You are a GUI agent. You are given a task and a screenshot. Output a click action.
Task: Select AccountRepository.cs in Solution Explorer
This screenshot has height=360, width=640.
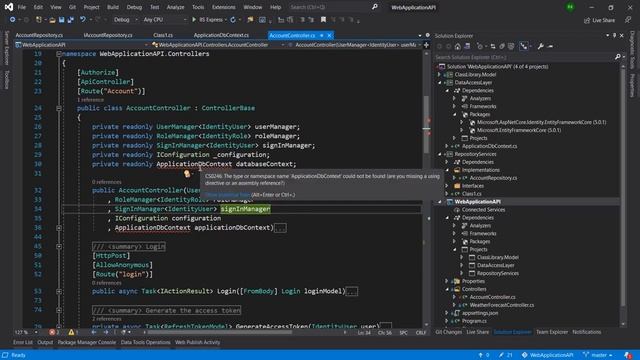click(493, 178)
